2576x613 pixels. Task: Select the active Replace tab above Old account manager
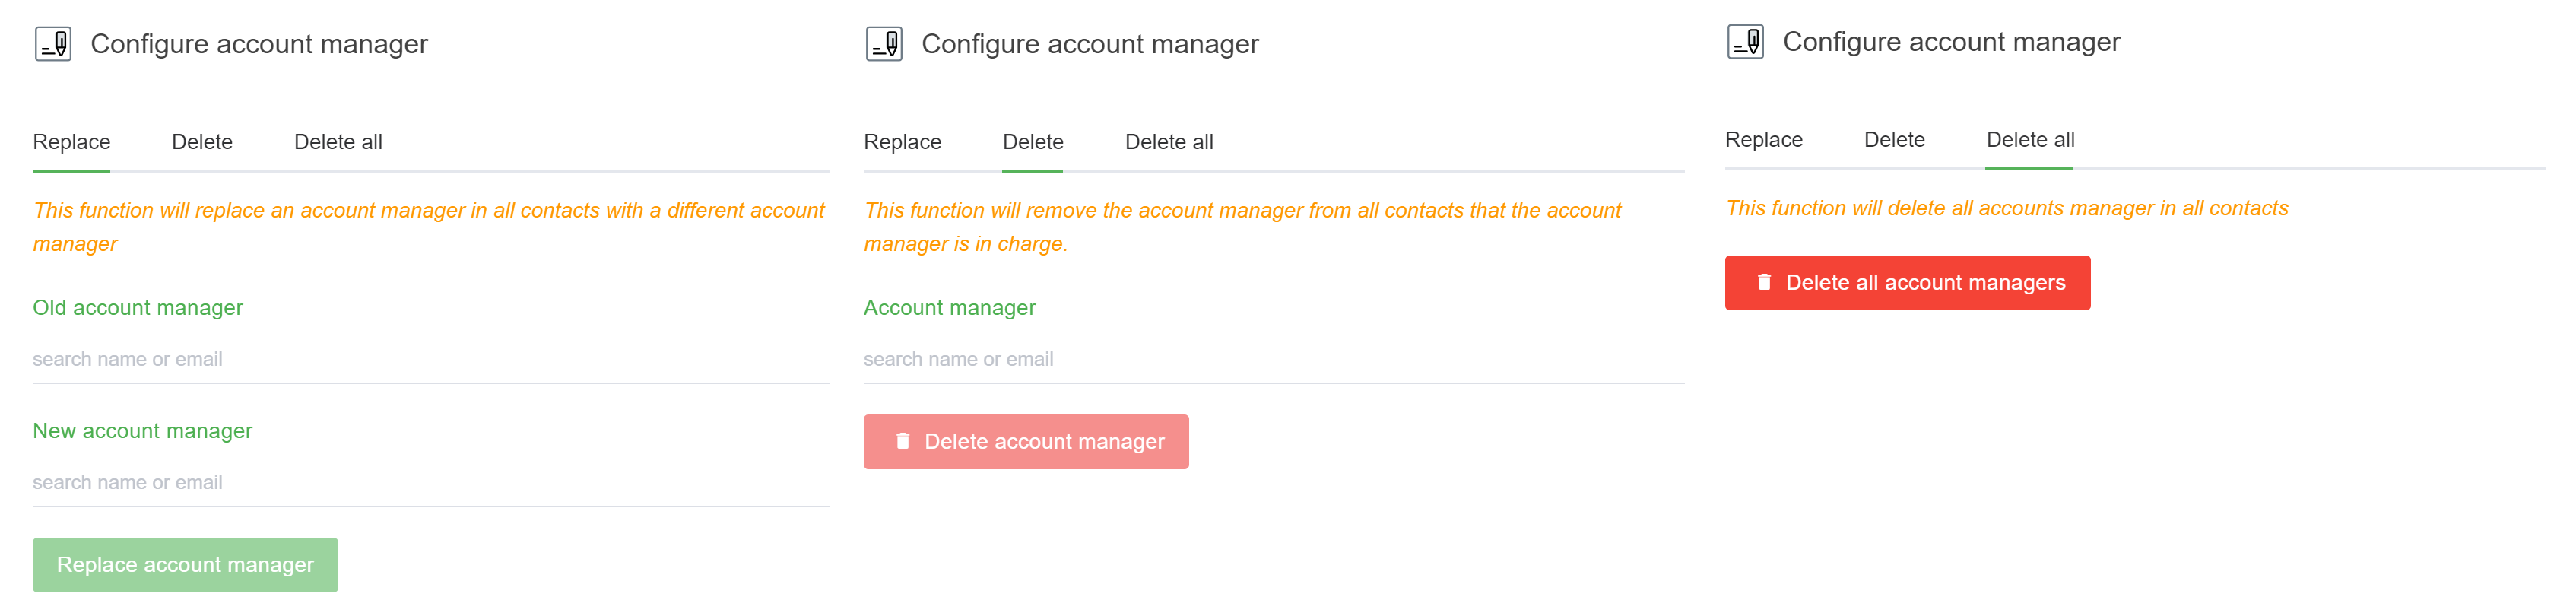[72, 142]
